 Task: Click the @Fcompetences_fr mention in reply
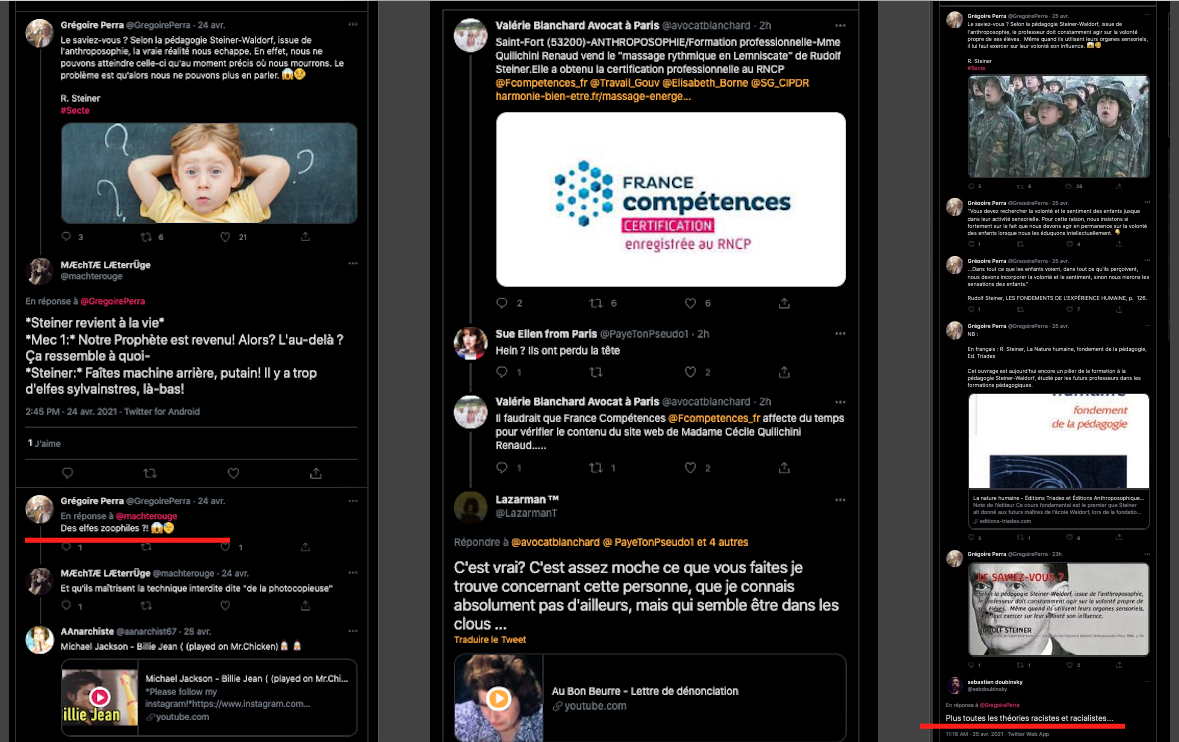[715, 418]
